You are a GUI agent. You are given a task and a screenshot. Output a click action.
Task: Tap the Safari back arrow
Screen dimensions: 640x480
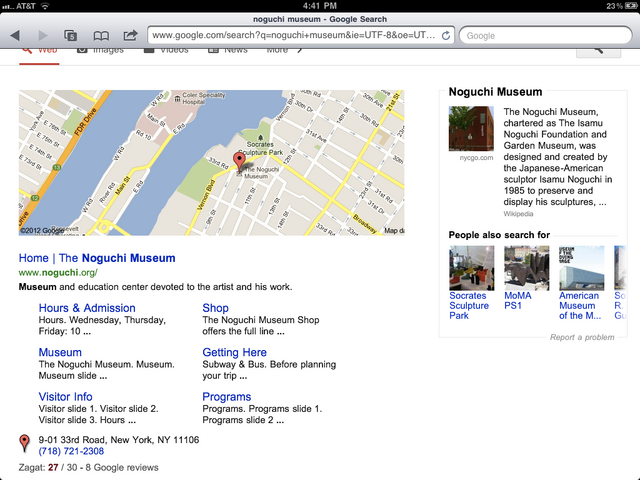coord(15,36)
